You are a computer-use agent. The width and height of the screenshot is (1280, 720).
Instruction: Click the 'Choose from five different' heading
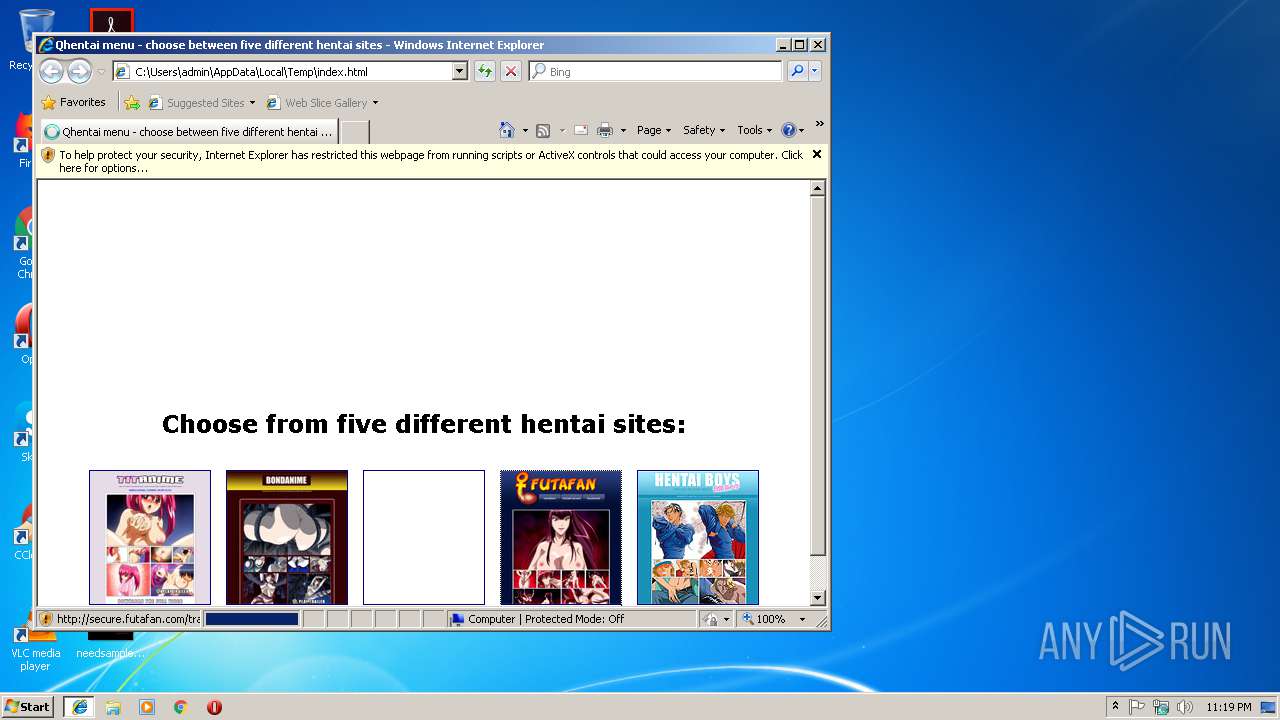[x=424, y=424]
